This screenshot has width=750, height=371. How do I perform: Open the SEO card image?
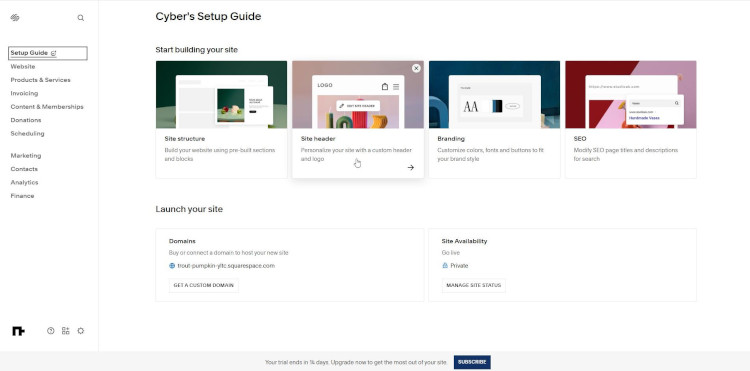(631, 95)
